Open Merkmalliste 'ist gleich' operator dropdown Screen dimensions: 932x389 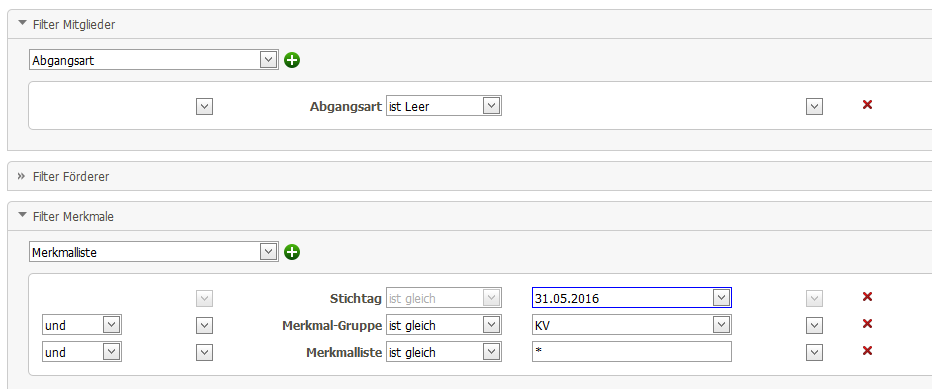pos(443,352)
